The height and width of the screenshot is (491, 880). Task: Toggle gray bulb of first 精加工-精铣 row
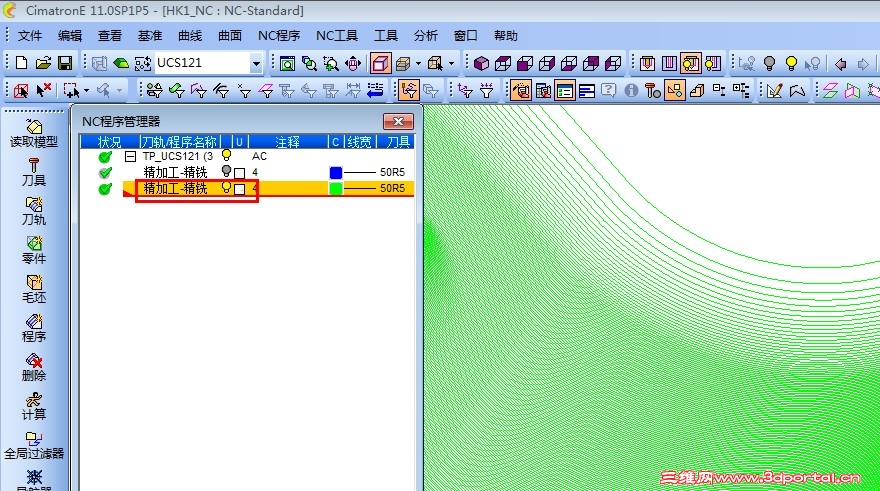(226, 171)
